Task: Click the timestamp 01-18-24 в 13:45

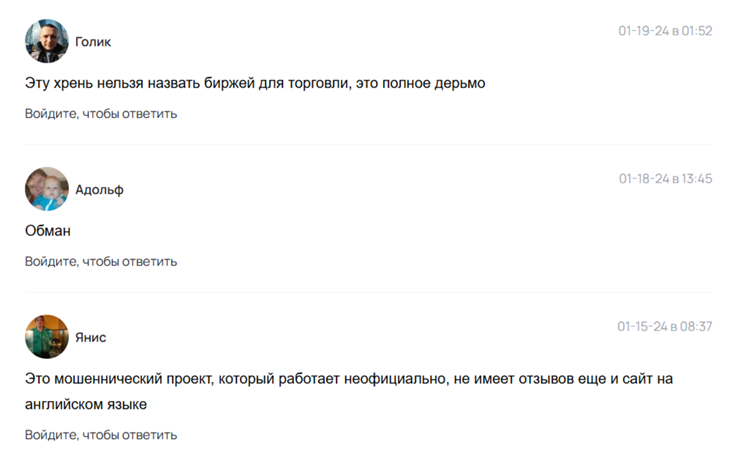Action: pyautogui.click(x=666, y=179)
